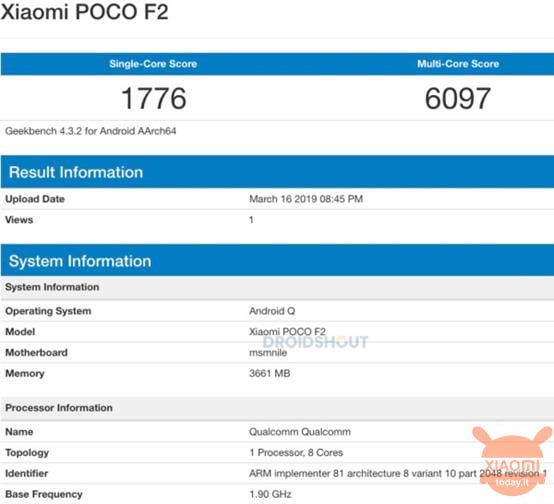554x504 pixels.
Task: Select model value 'Xiaomi POCO F2' in table
Action: 287,332
